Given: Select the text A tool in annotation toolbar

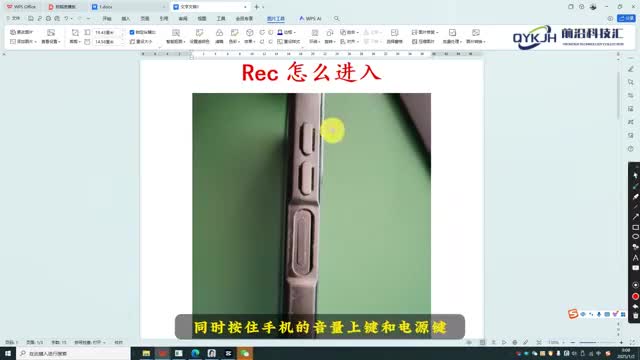Looking at the screenshot, I should click(636, 258).
